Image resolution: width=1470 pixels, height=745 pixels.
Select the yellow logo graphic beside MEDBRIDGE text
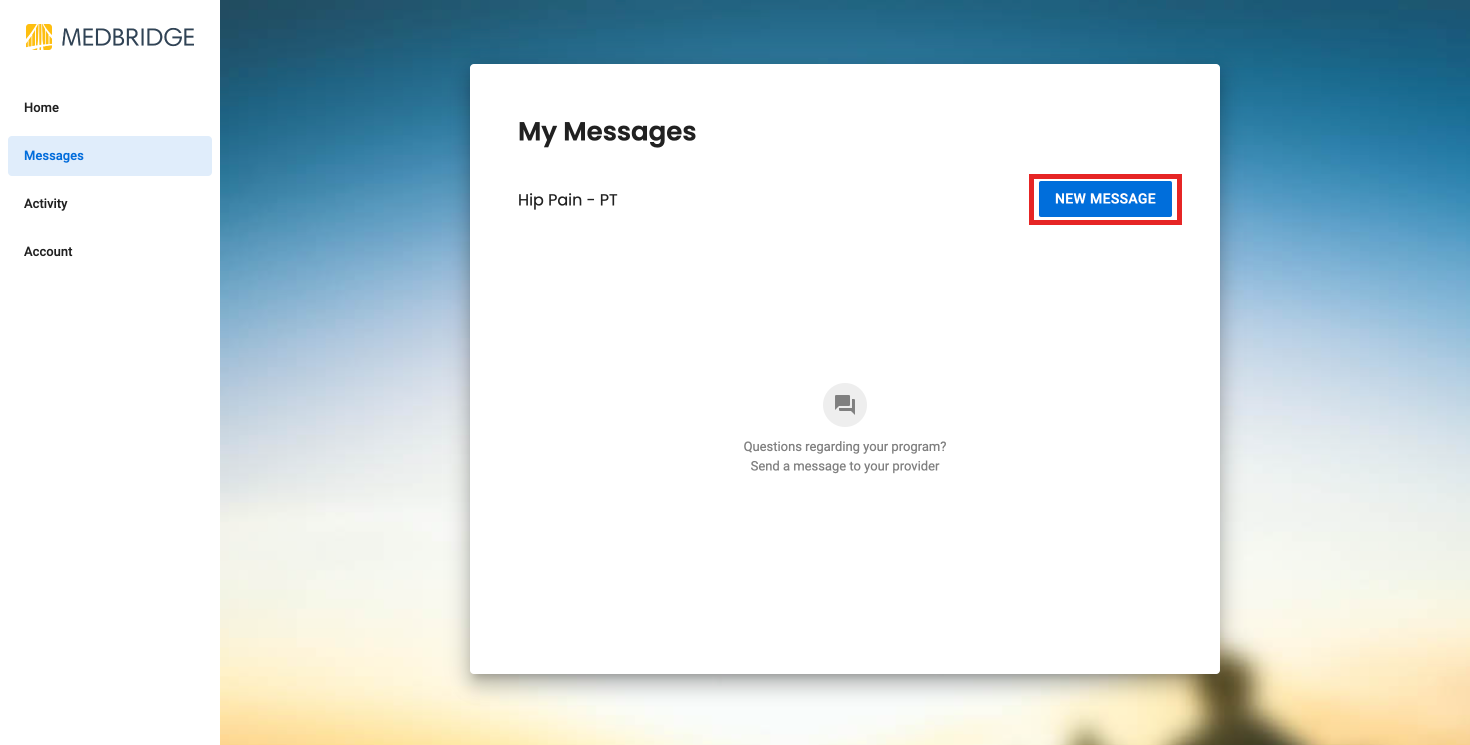coord(37,36)
